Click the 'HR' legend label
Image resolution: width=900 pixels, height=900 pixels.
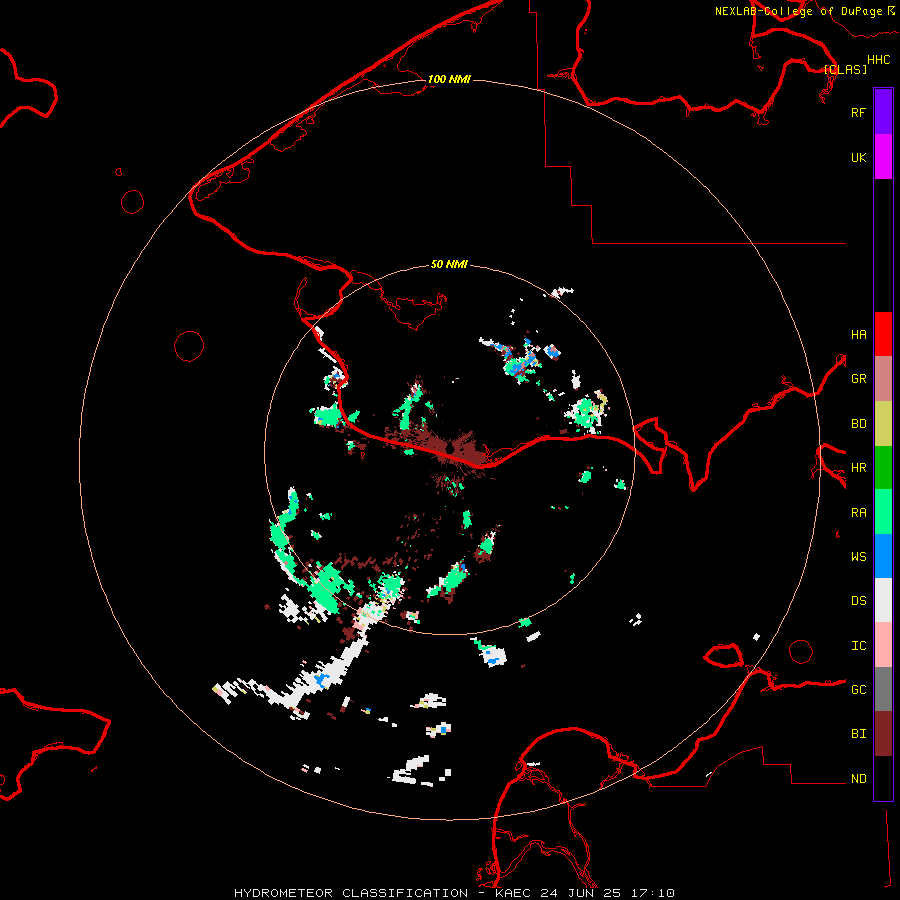858,468
